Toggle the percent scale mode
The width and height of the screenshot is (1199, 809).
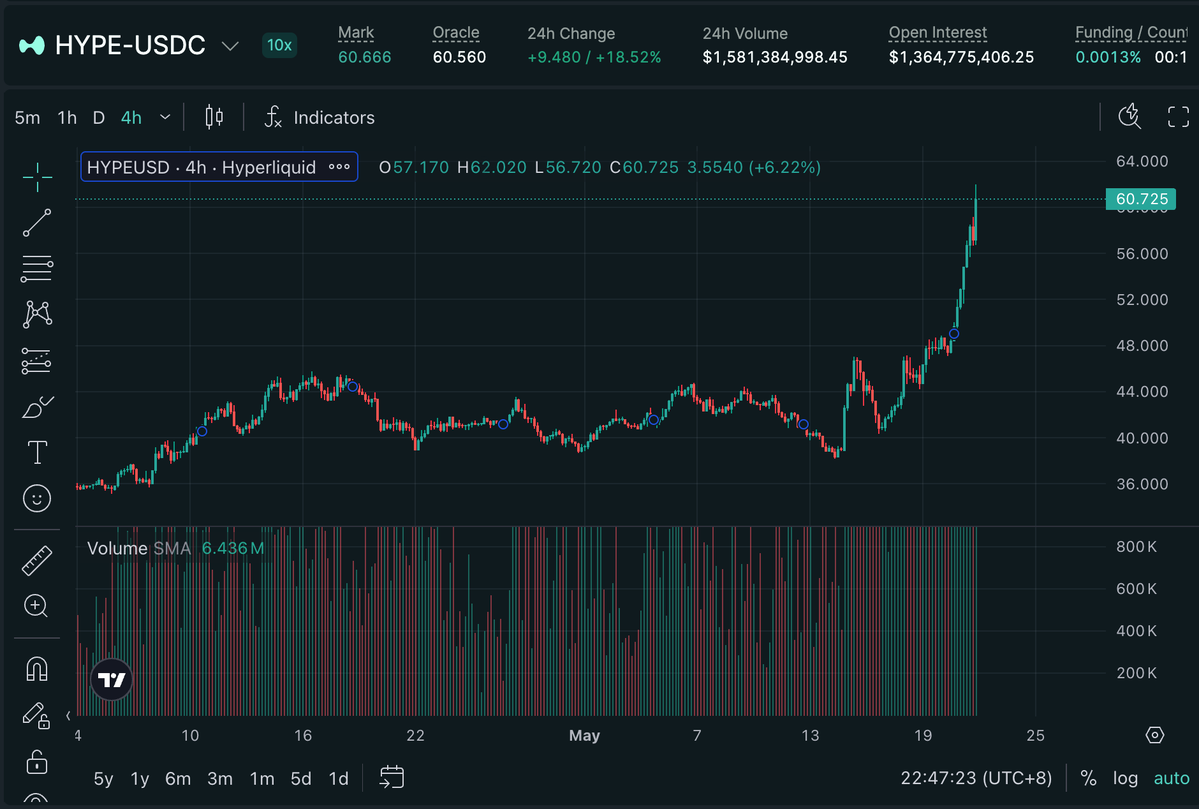[x=1088, y=778]
